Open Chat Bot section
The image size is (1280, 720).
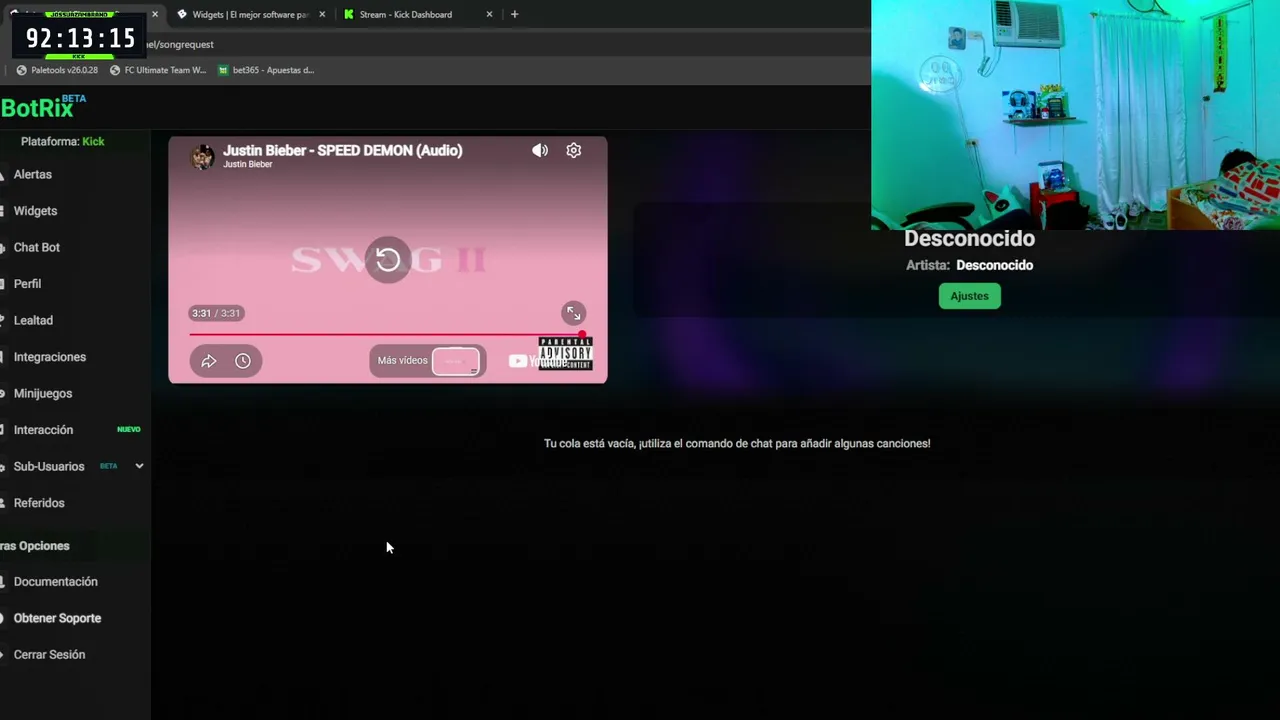(37, 247)
